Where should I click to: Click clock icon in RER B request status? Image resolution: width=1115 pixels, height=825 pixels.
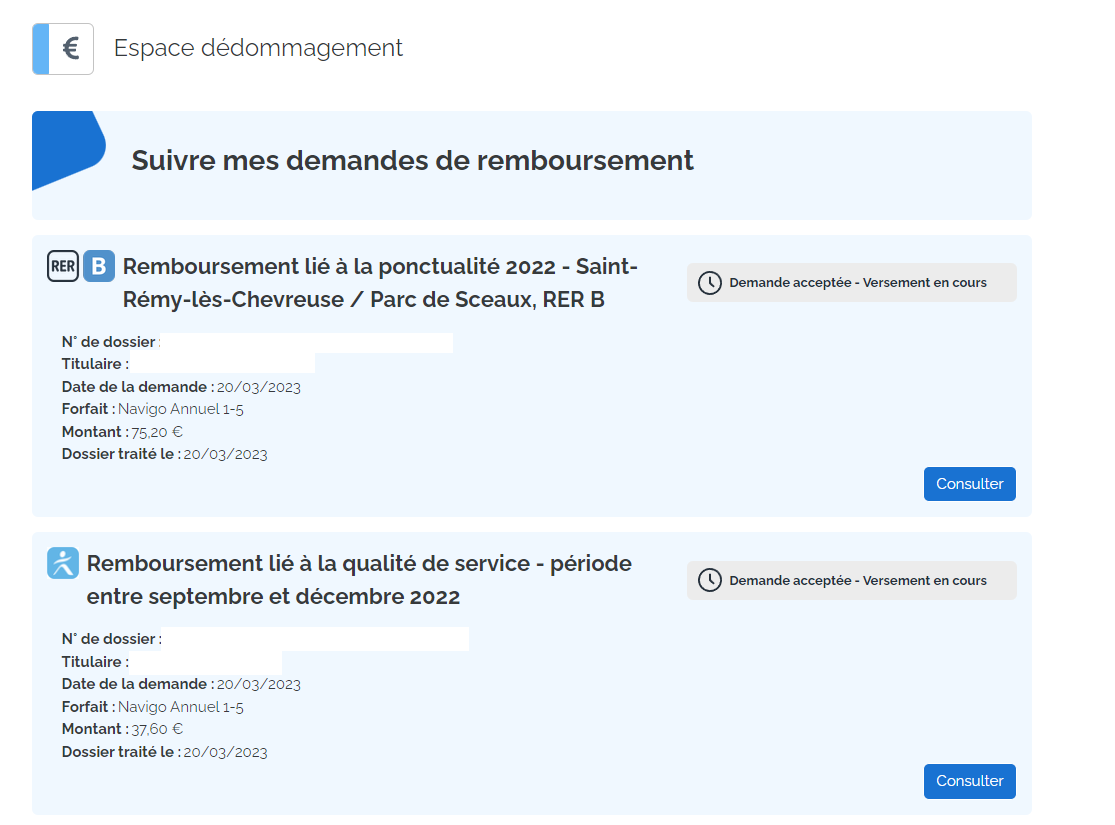(x=710, y=282)
